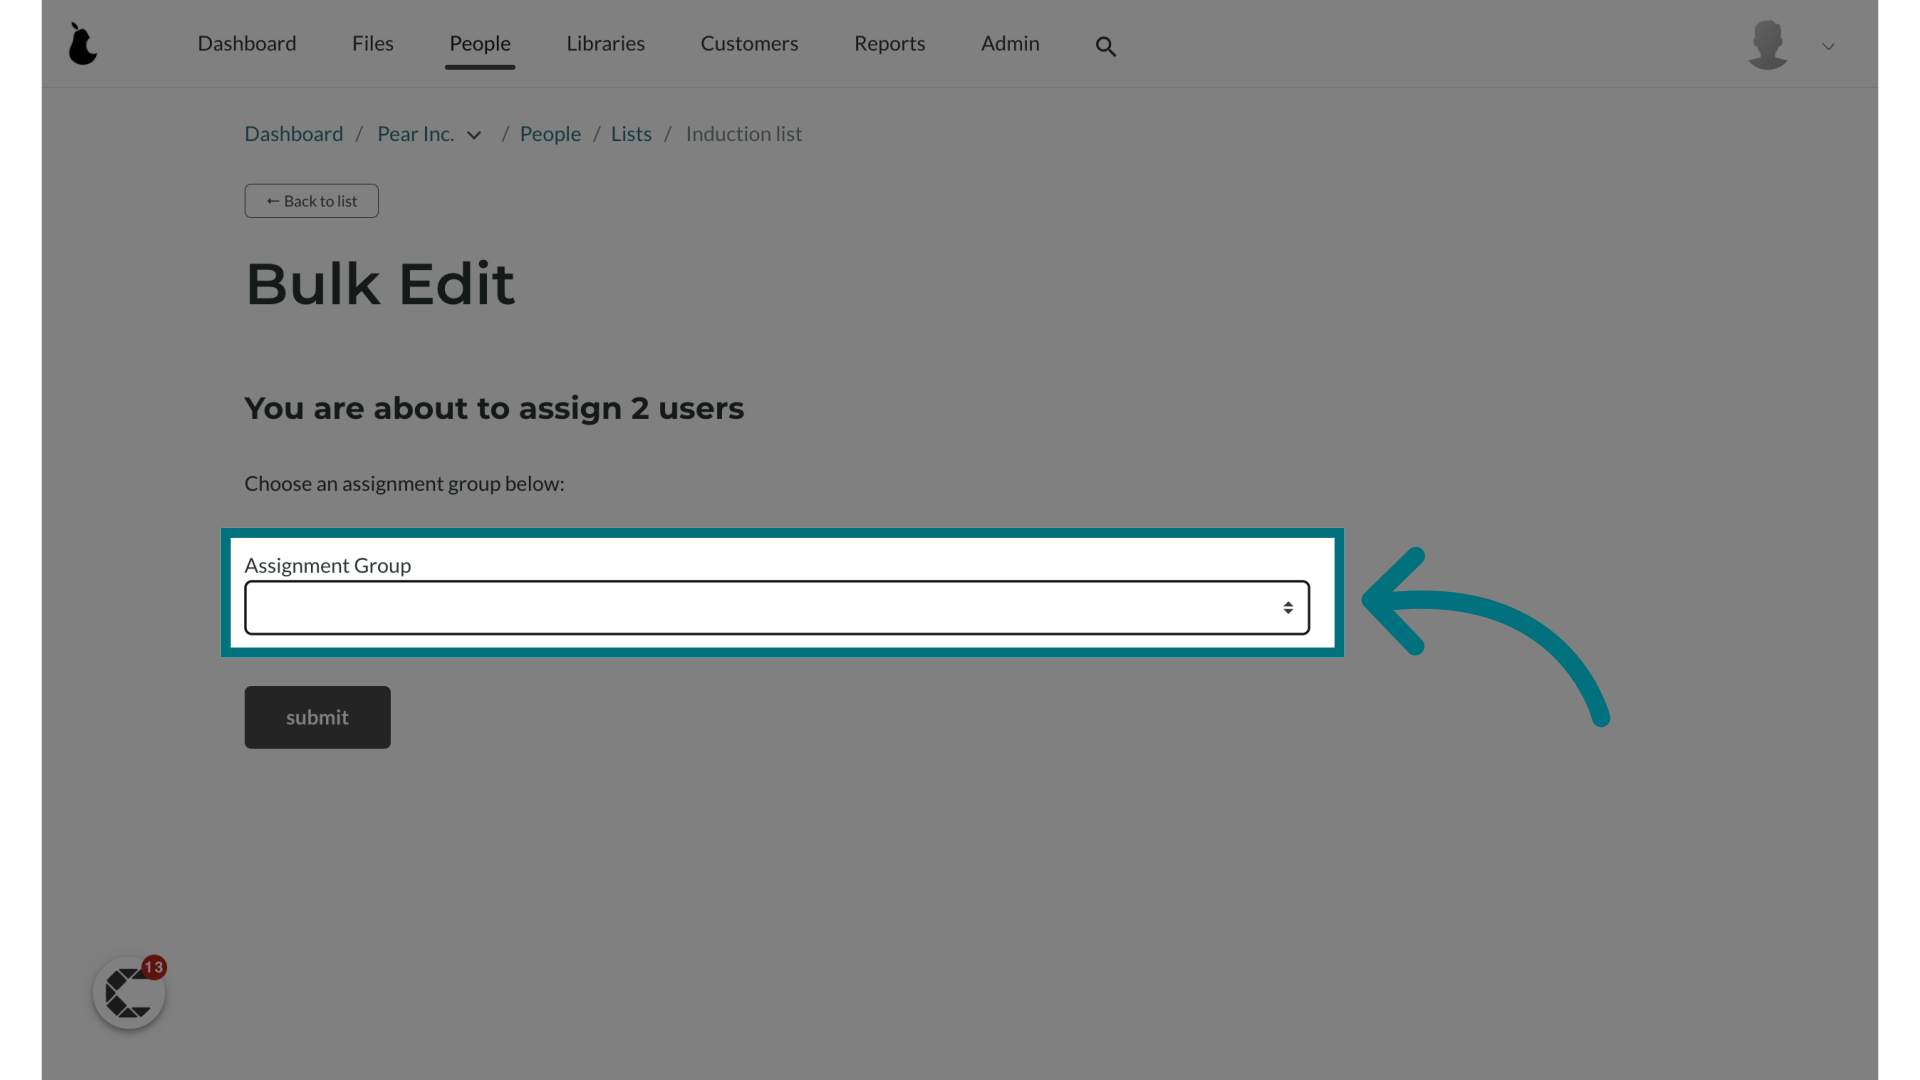The width and height of the screenshot is (1920, 1080).
Task: Click the Dashboard breadcrumb link
Action: click(293, 133)
